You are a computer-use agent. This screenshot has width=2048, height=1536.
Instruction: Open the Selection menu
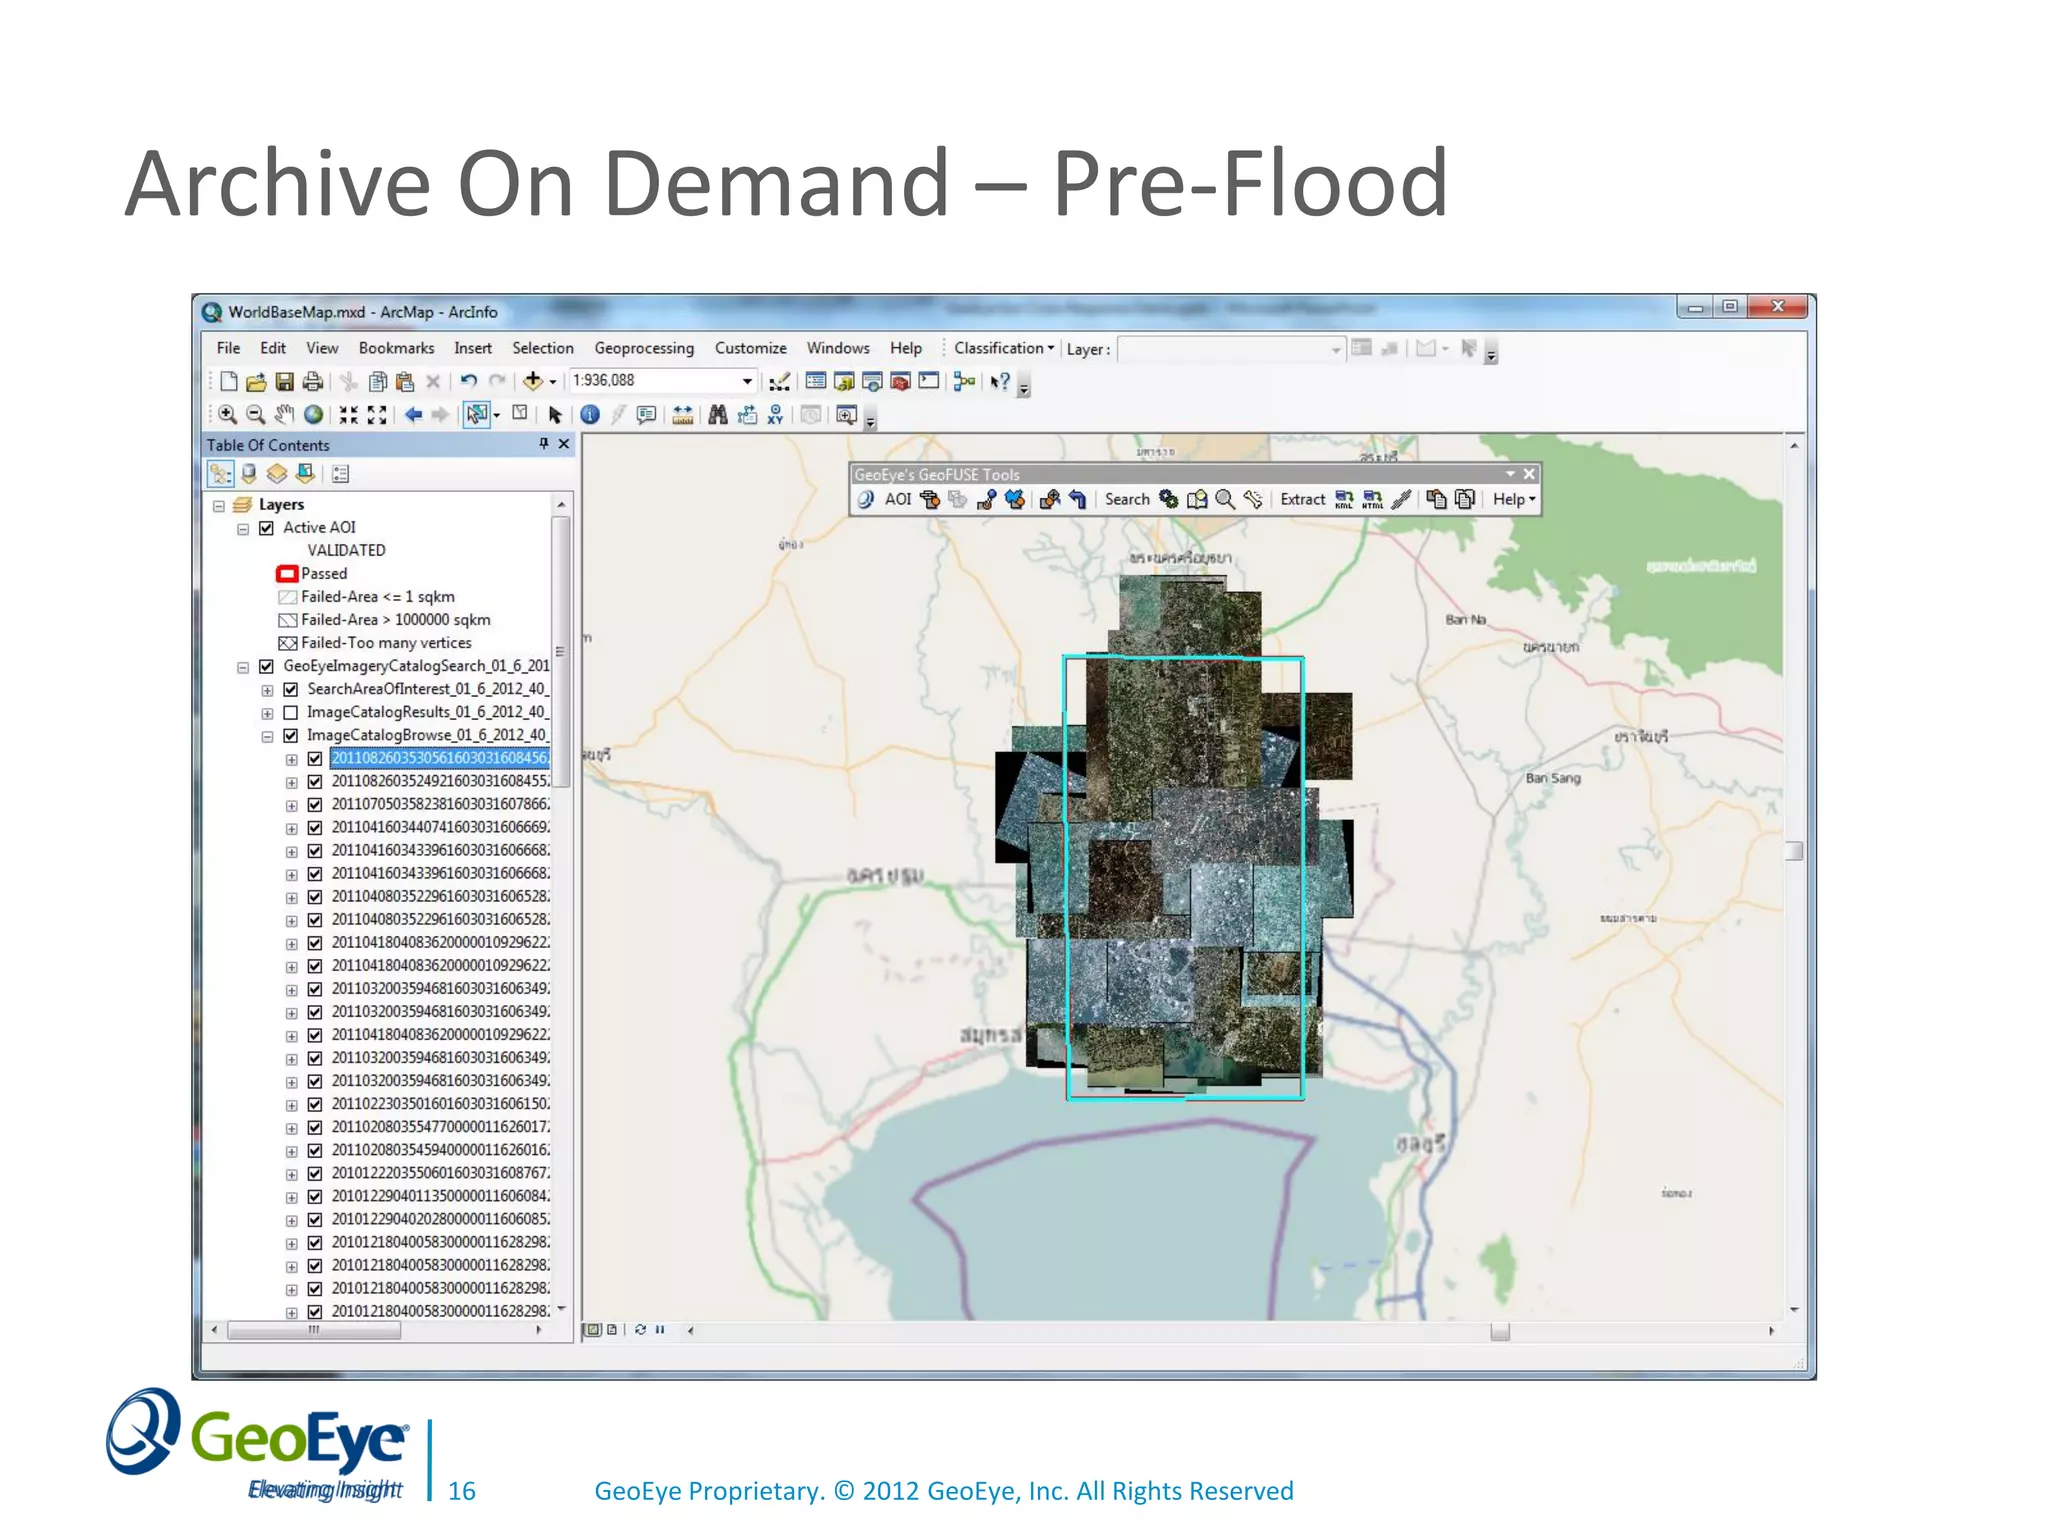[543, 348]
